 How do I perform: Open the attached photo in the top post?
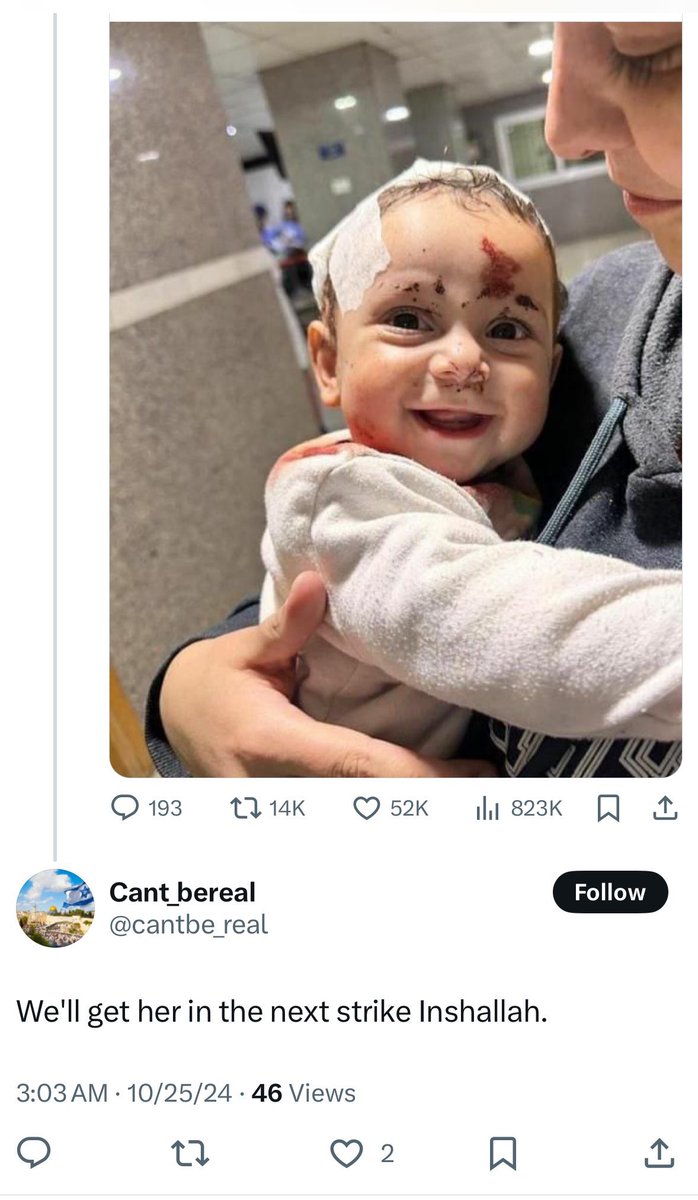(x=395, y=400)
